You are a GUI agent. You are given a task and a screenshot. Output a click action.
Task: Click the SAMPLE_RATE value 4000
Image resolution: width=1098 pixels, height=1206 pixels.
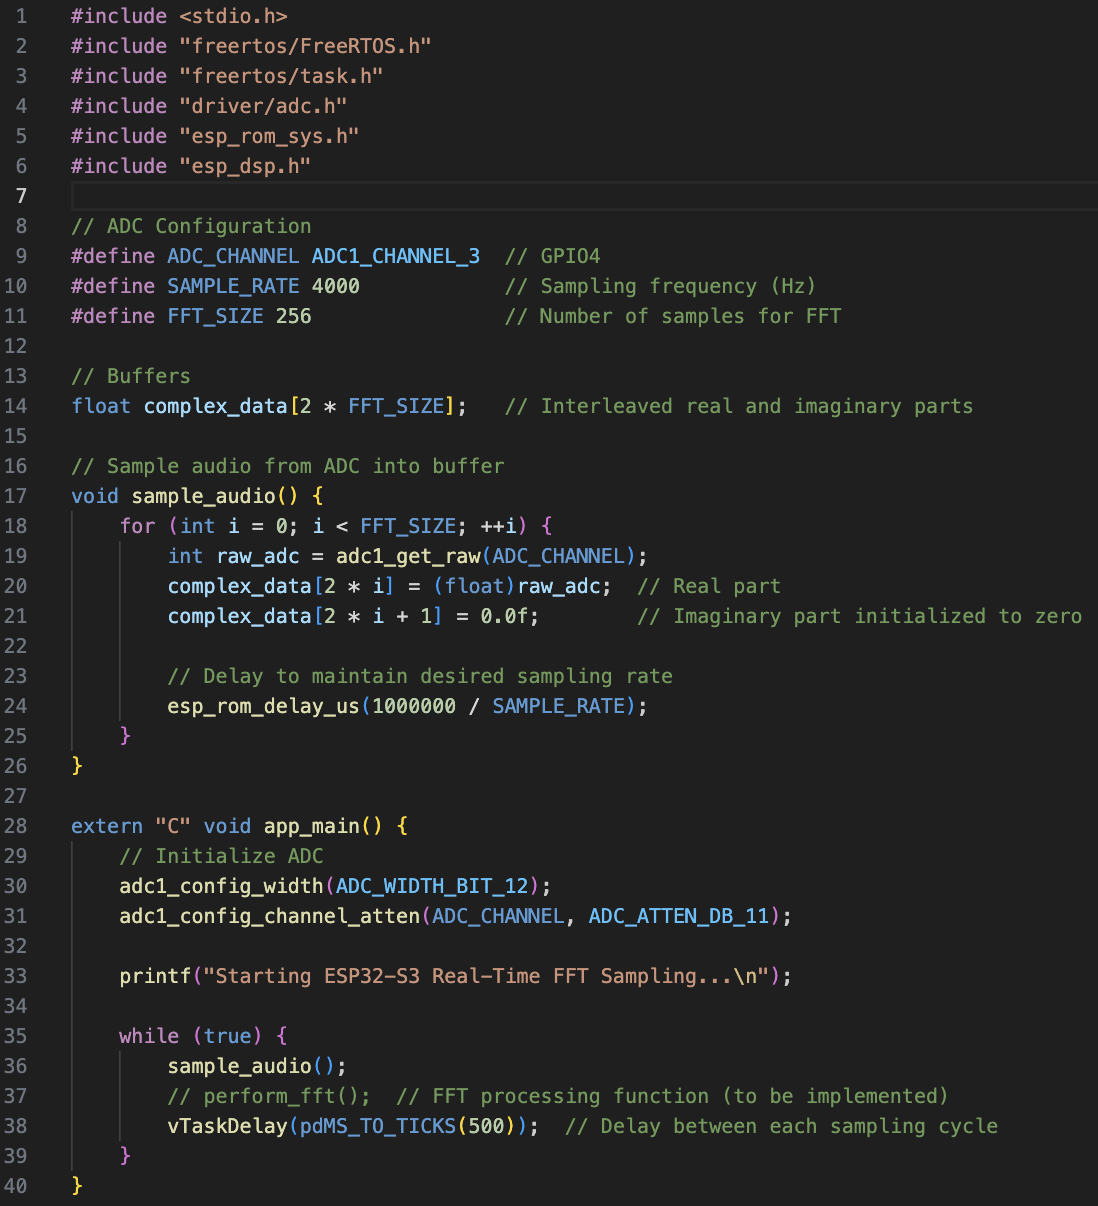point(335,286)
